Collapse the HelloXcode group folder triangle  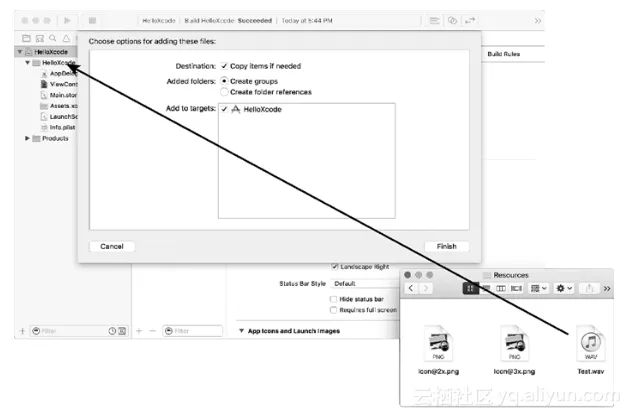click(27, 62)
